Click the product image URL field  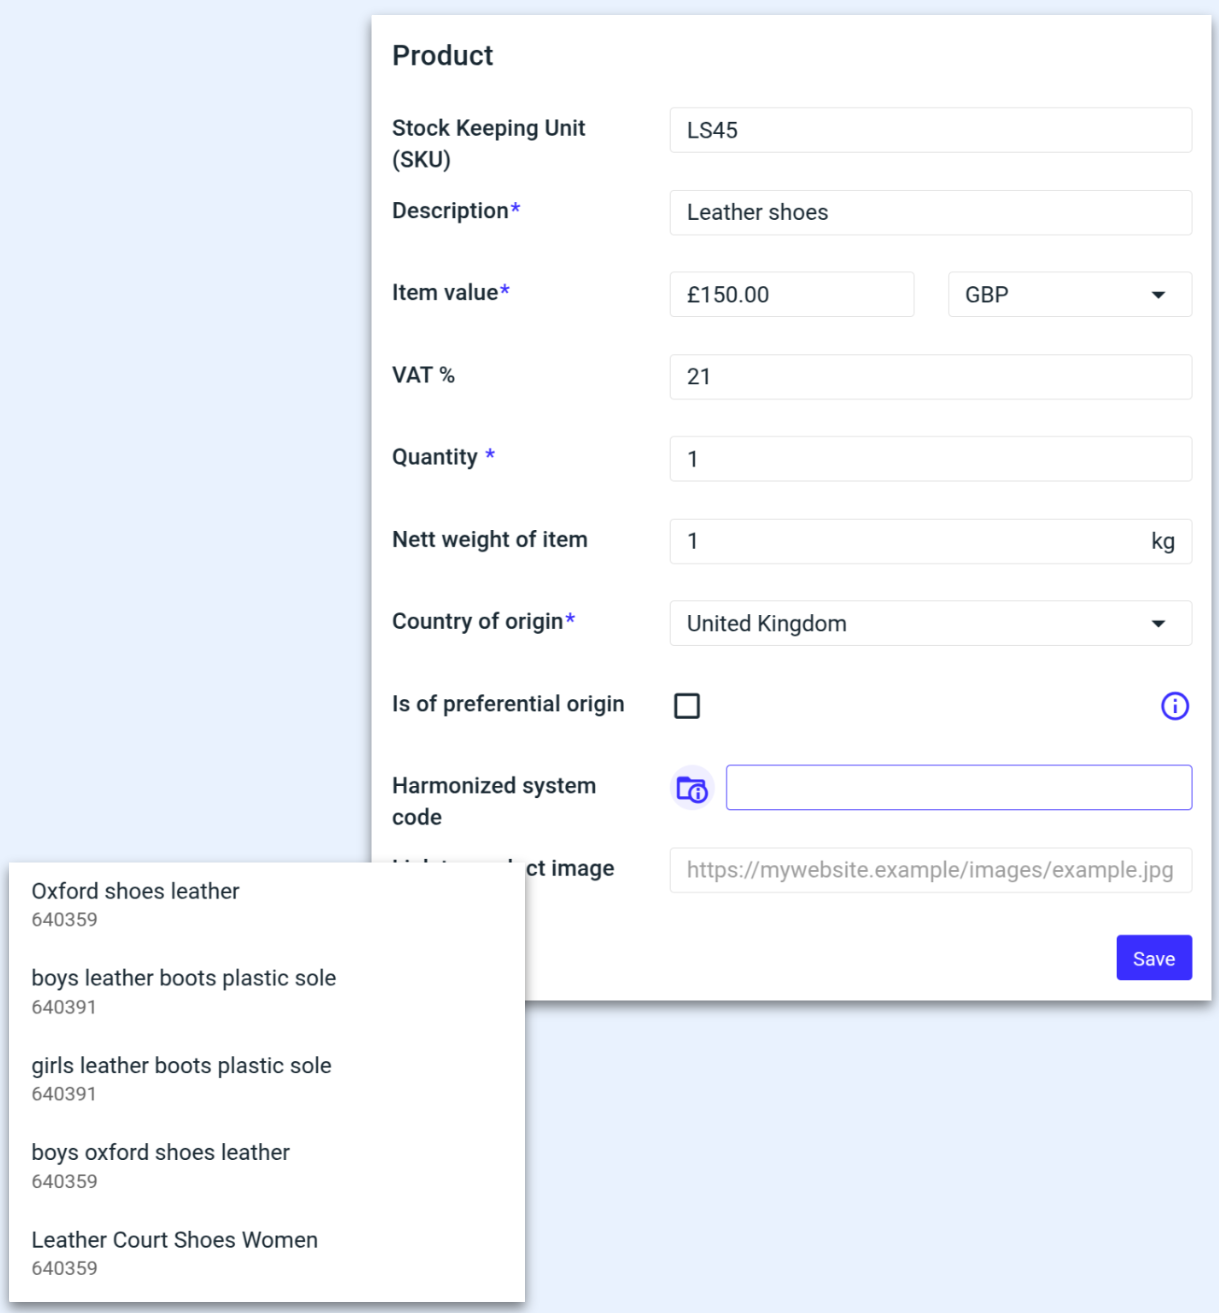[929, 871]
